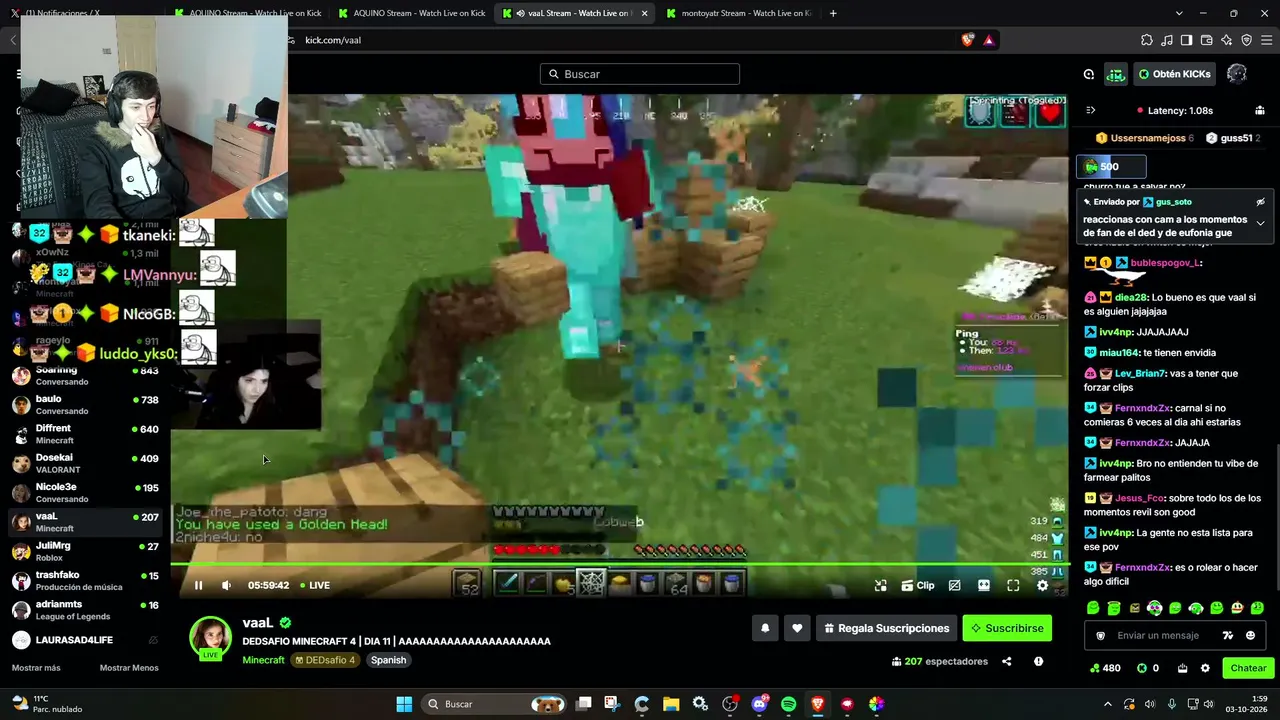Send message with Chatear button
This screenshot has height=720, width=1280.
click(1248, 668)
